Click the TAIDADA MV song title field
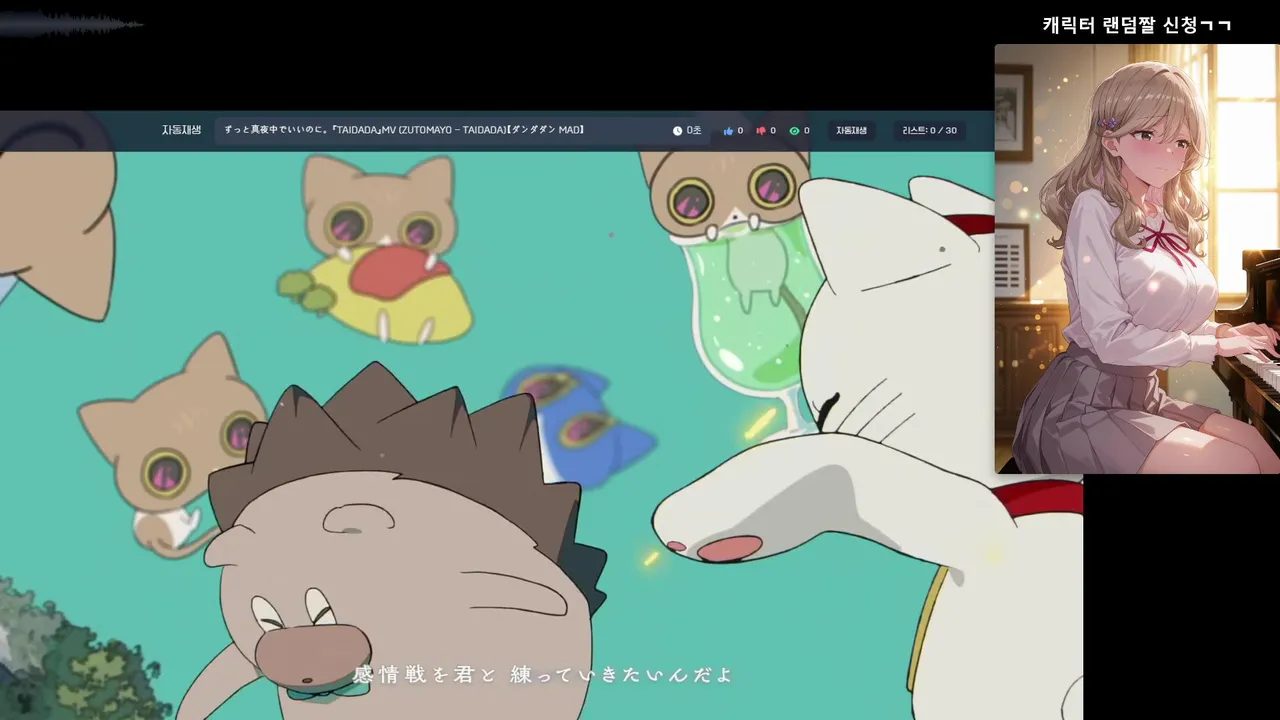This screenshot has width=1280, height=720. pyautogui.click(x=462, y=130)
